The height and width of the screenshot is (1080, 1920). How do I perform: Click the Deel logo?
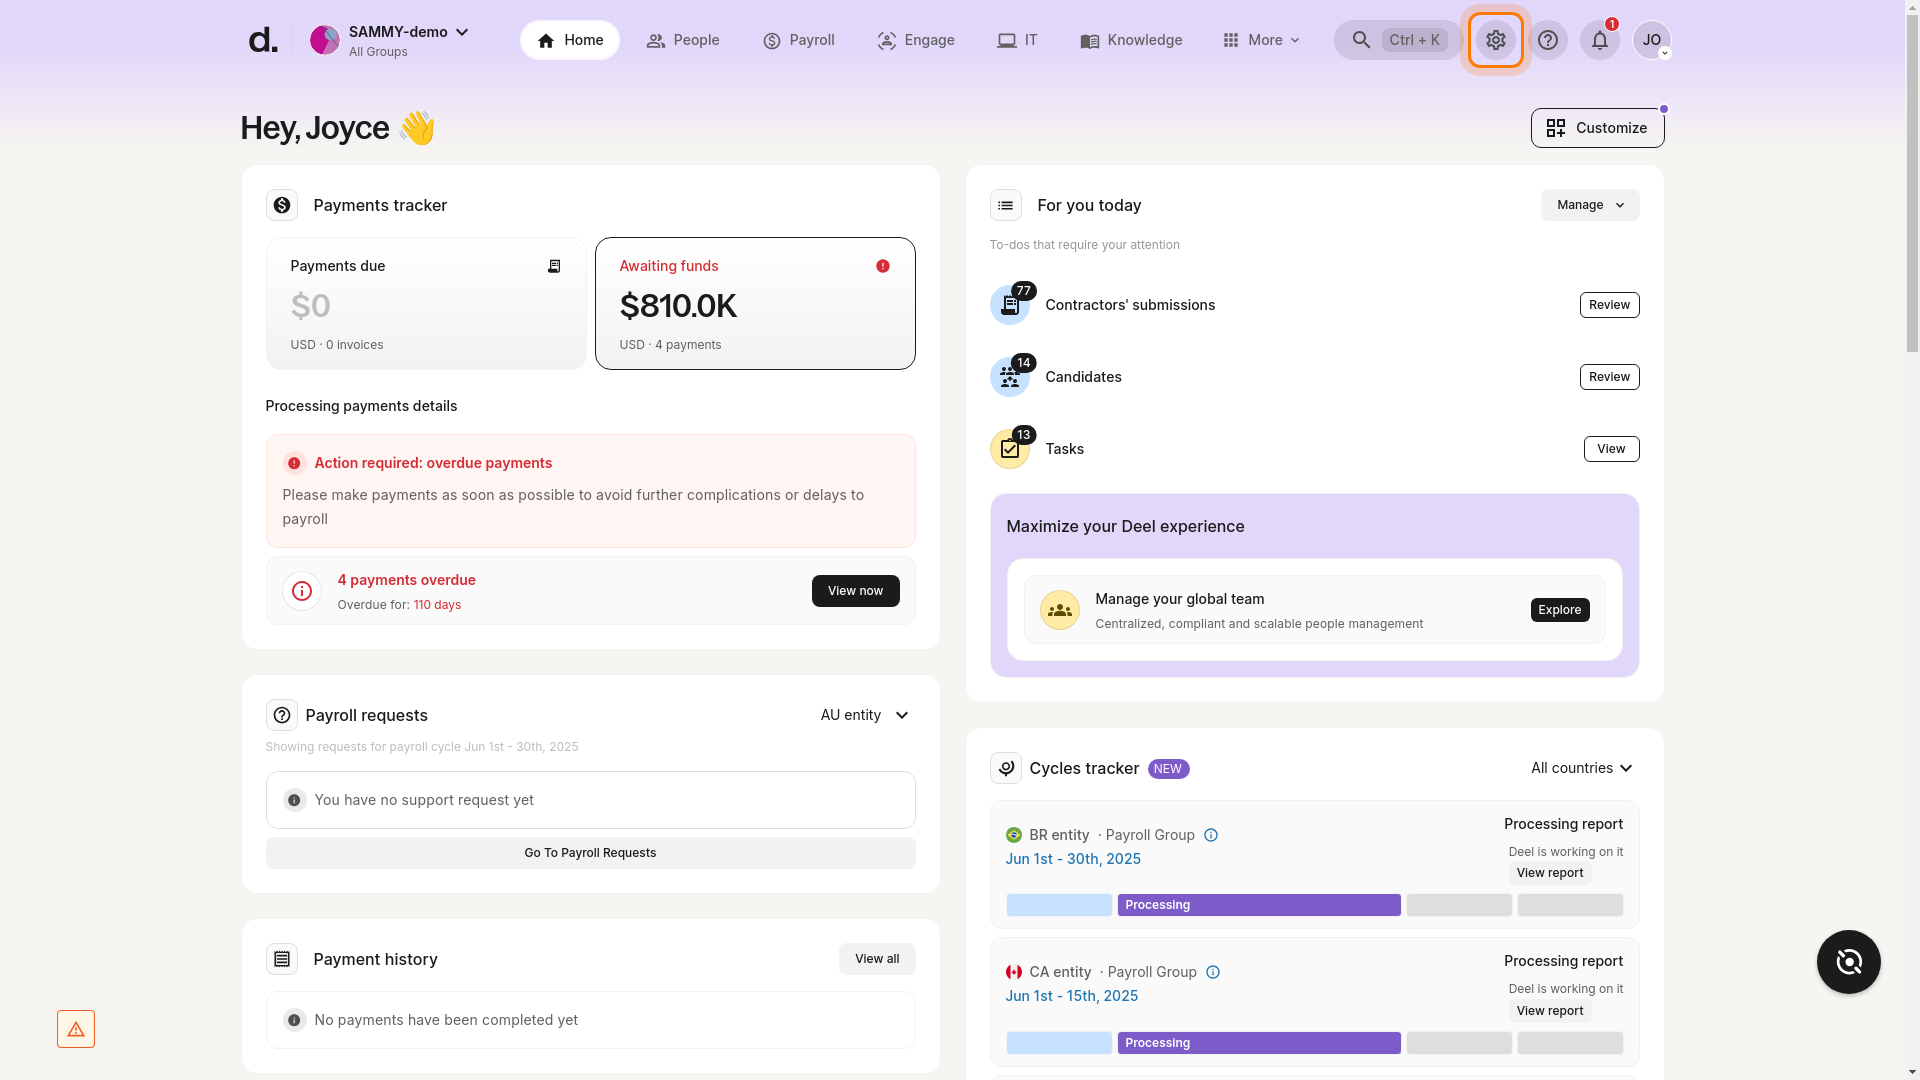(262, 40)
